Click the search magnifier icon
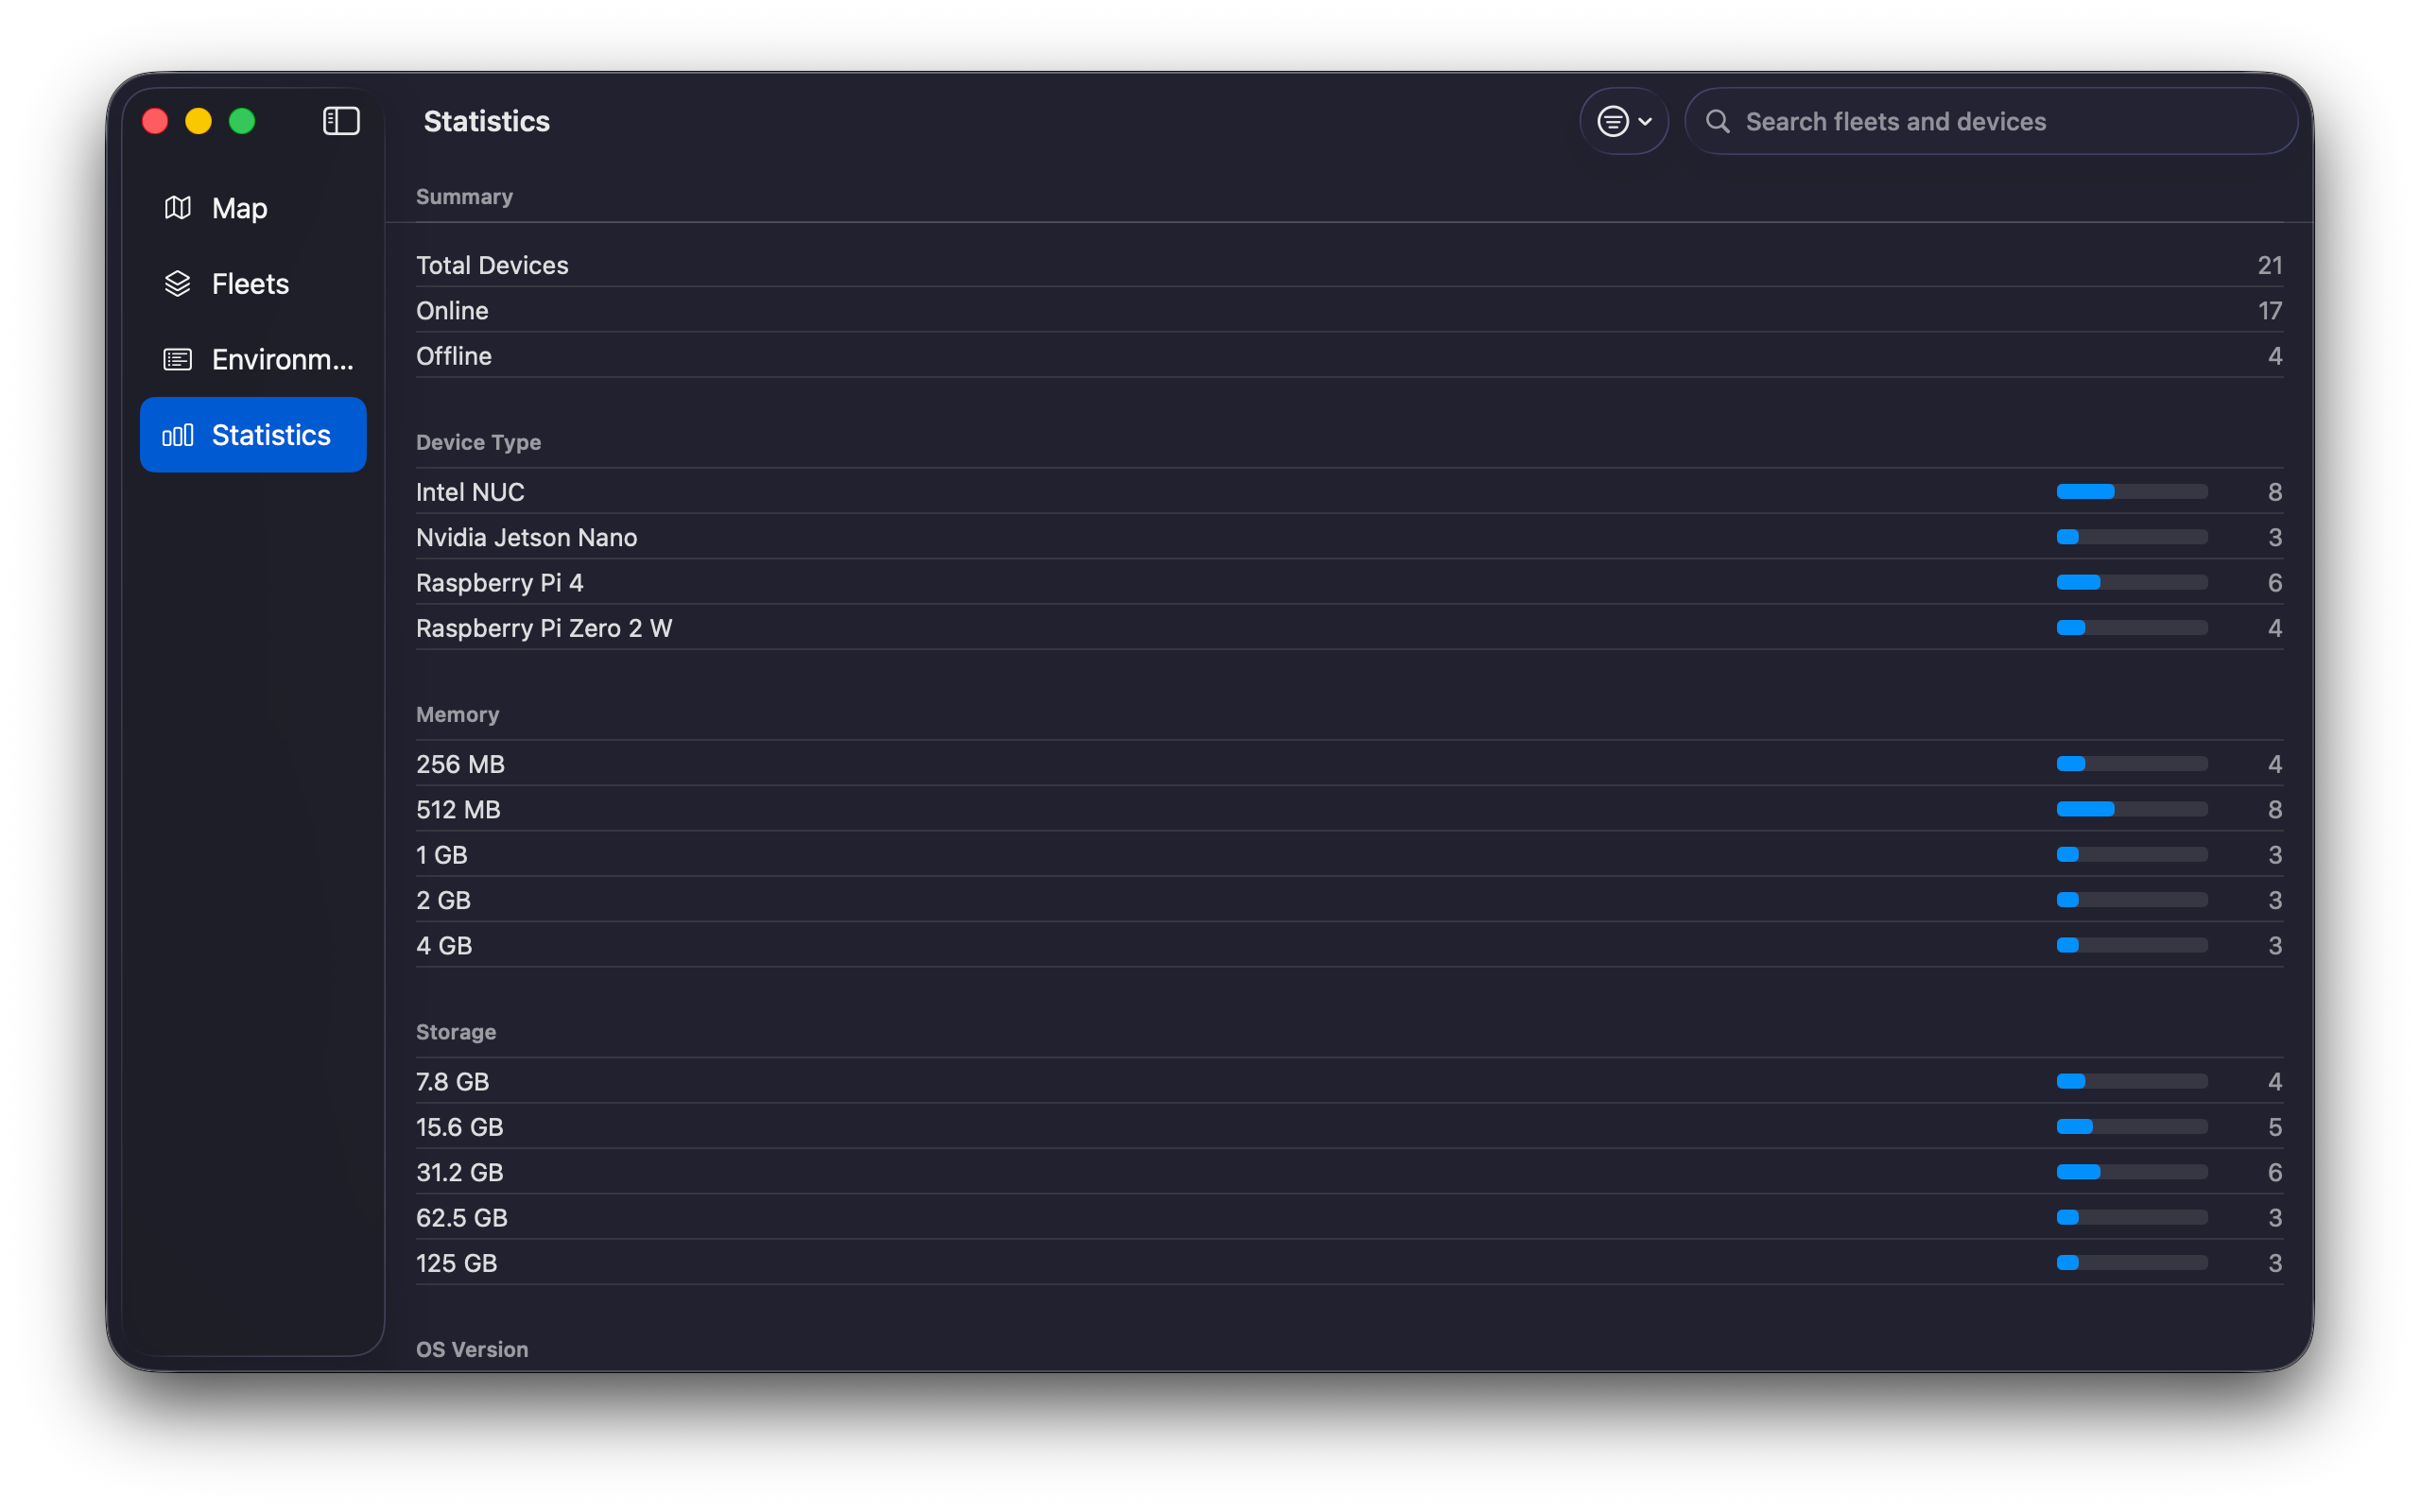 click(1718, 121)
